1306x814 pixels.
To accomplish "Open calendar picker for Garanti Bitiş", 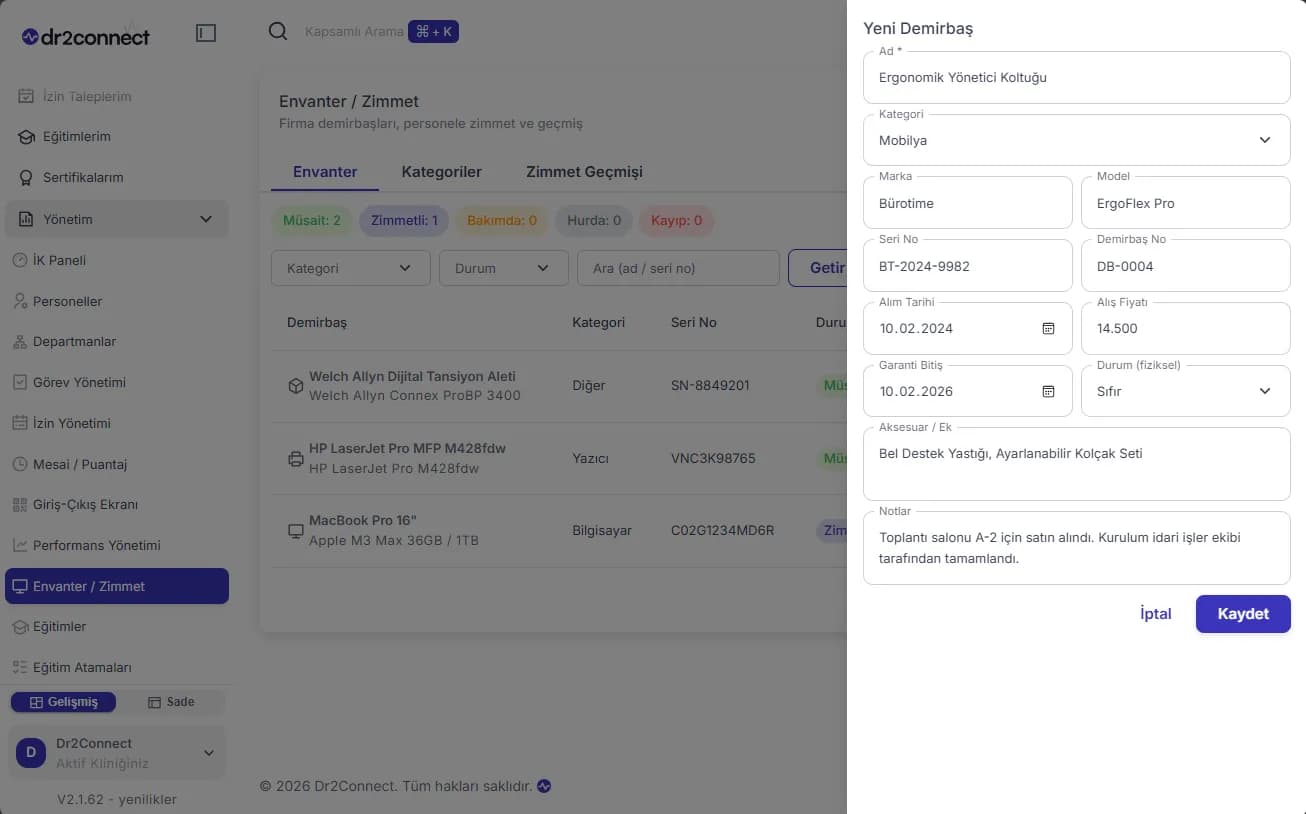I will tap(1048, 391).
